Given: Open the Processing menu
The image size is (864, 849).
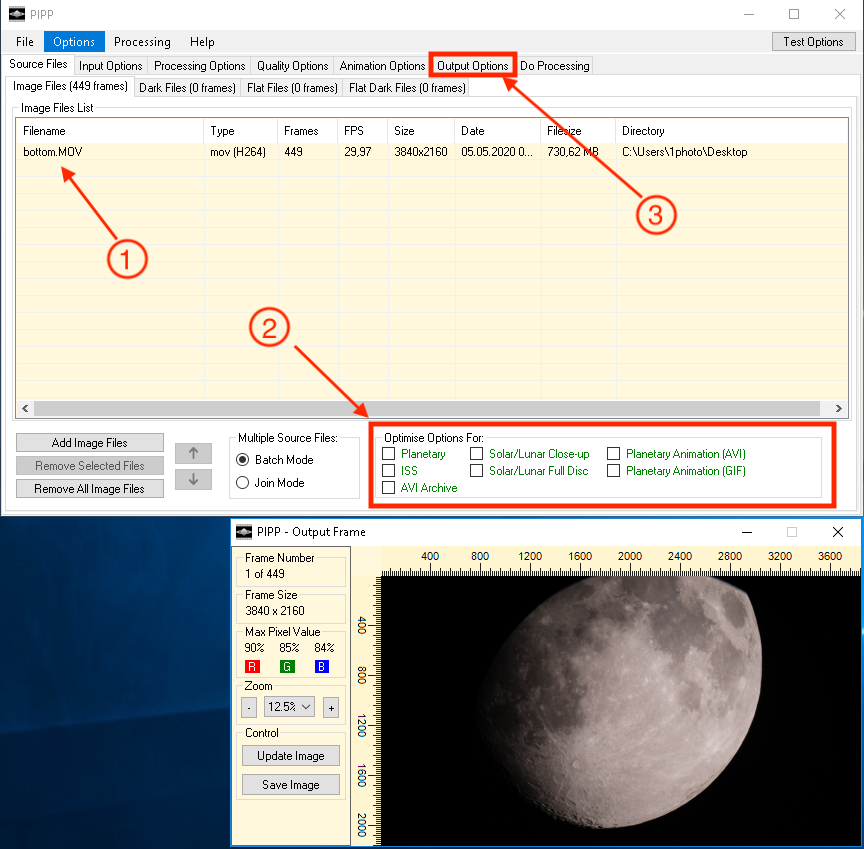Looking at the screenshot, I should pos(142,42).
